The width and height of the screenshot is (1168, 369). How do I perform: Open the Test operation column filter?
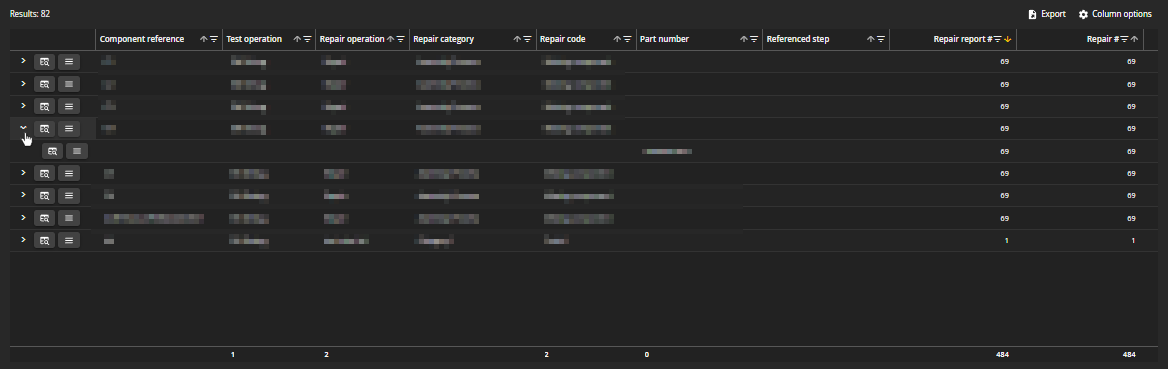(307, 40)
